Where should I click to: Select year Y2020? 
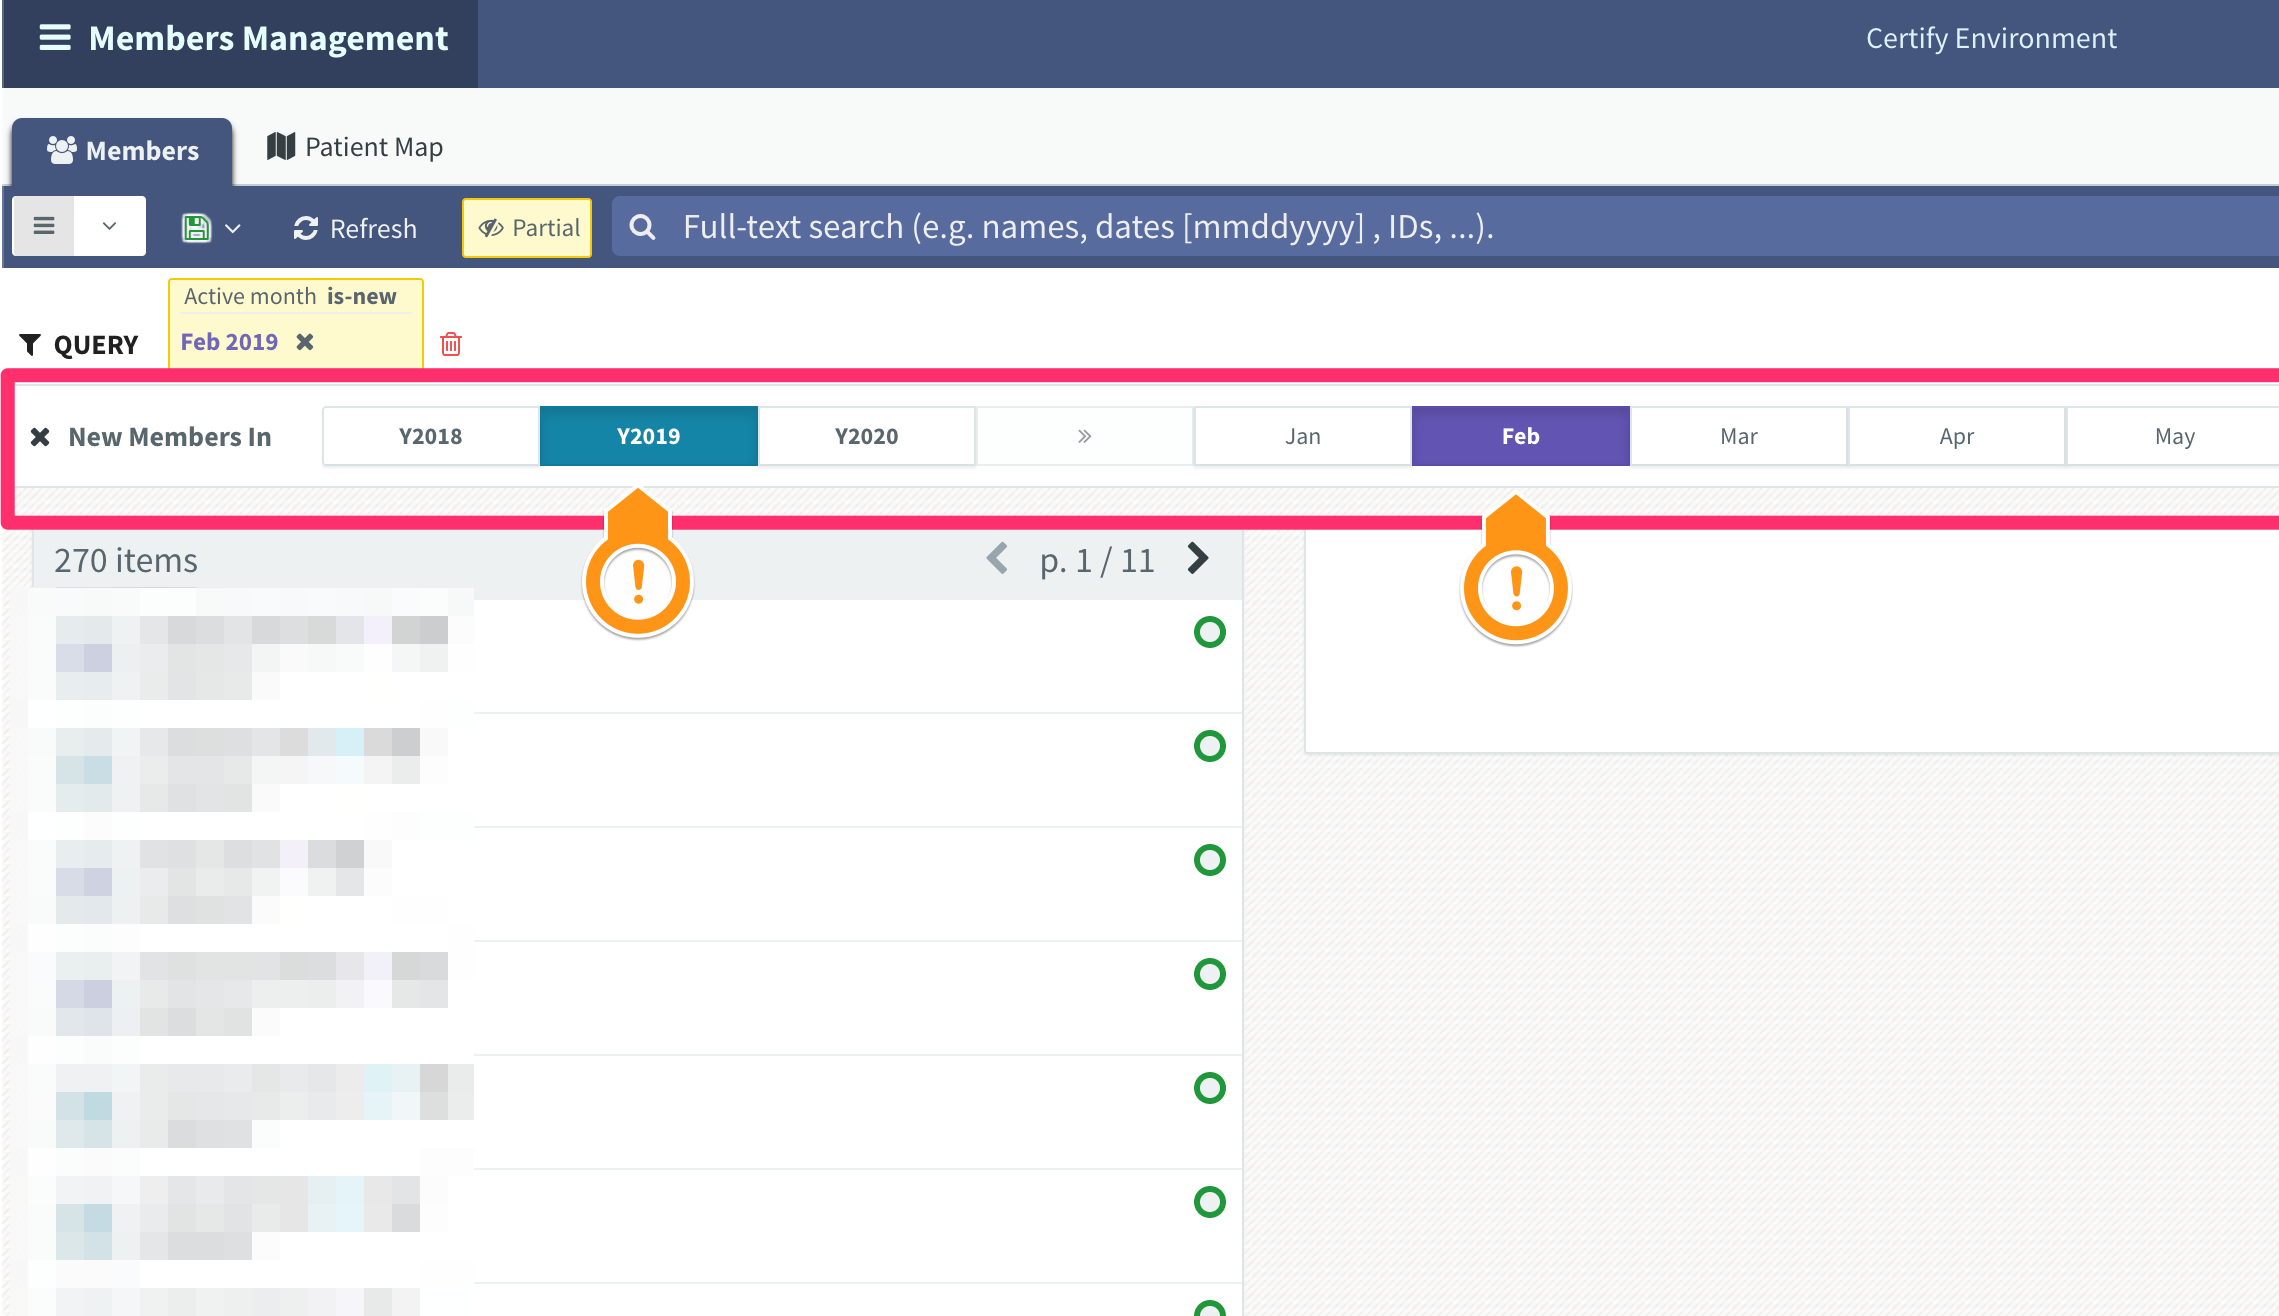(x=867, y=436)
